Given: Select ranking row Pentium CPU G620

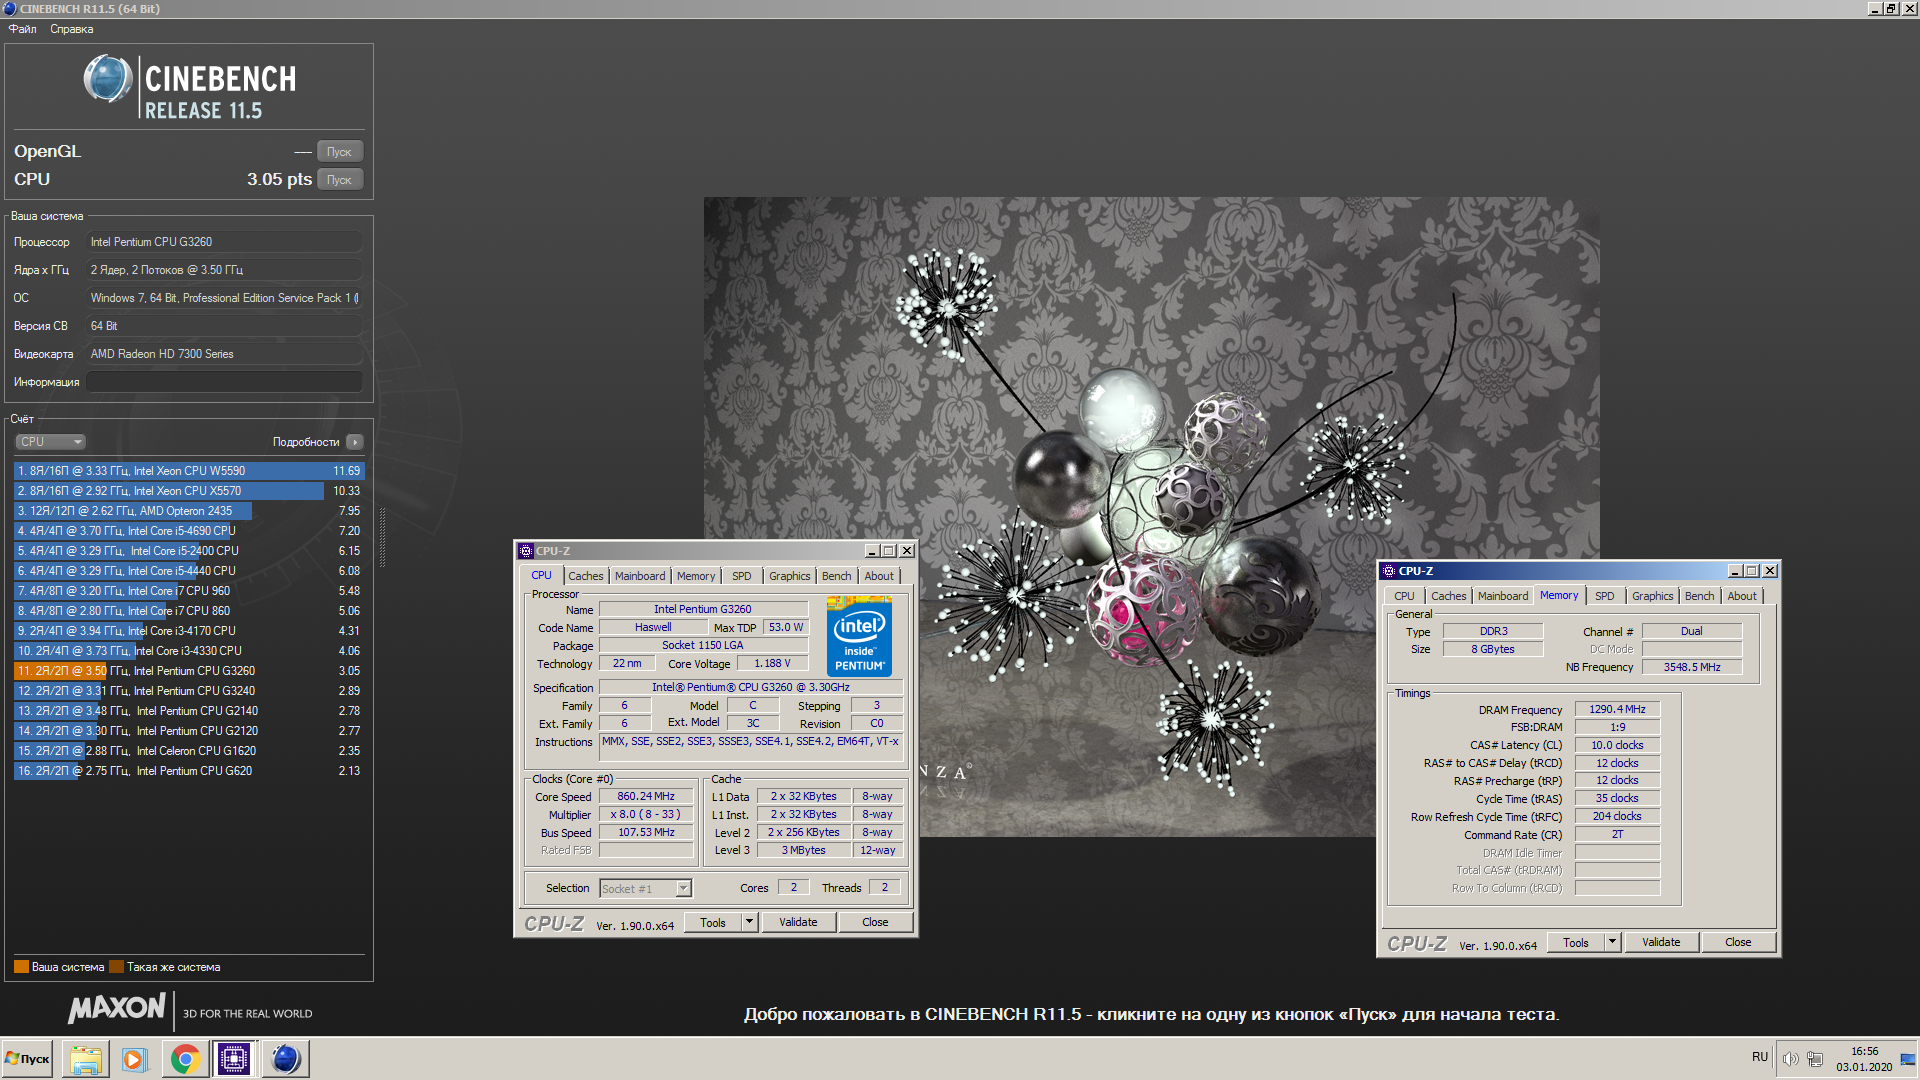Looking at the screenshot, I should (189, 771).
